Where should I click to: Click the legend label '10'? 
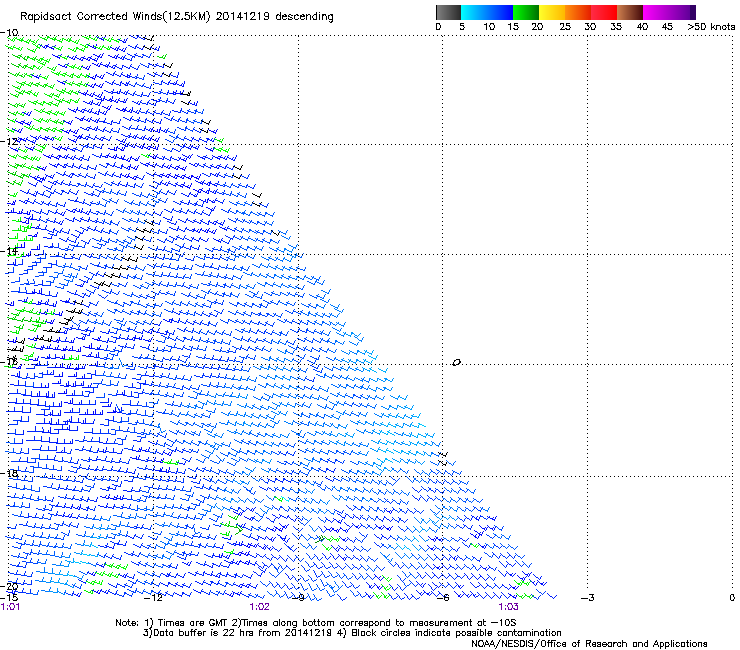[489, 27]
